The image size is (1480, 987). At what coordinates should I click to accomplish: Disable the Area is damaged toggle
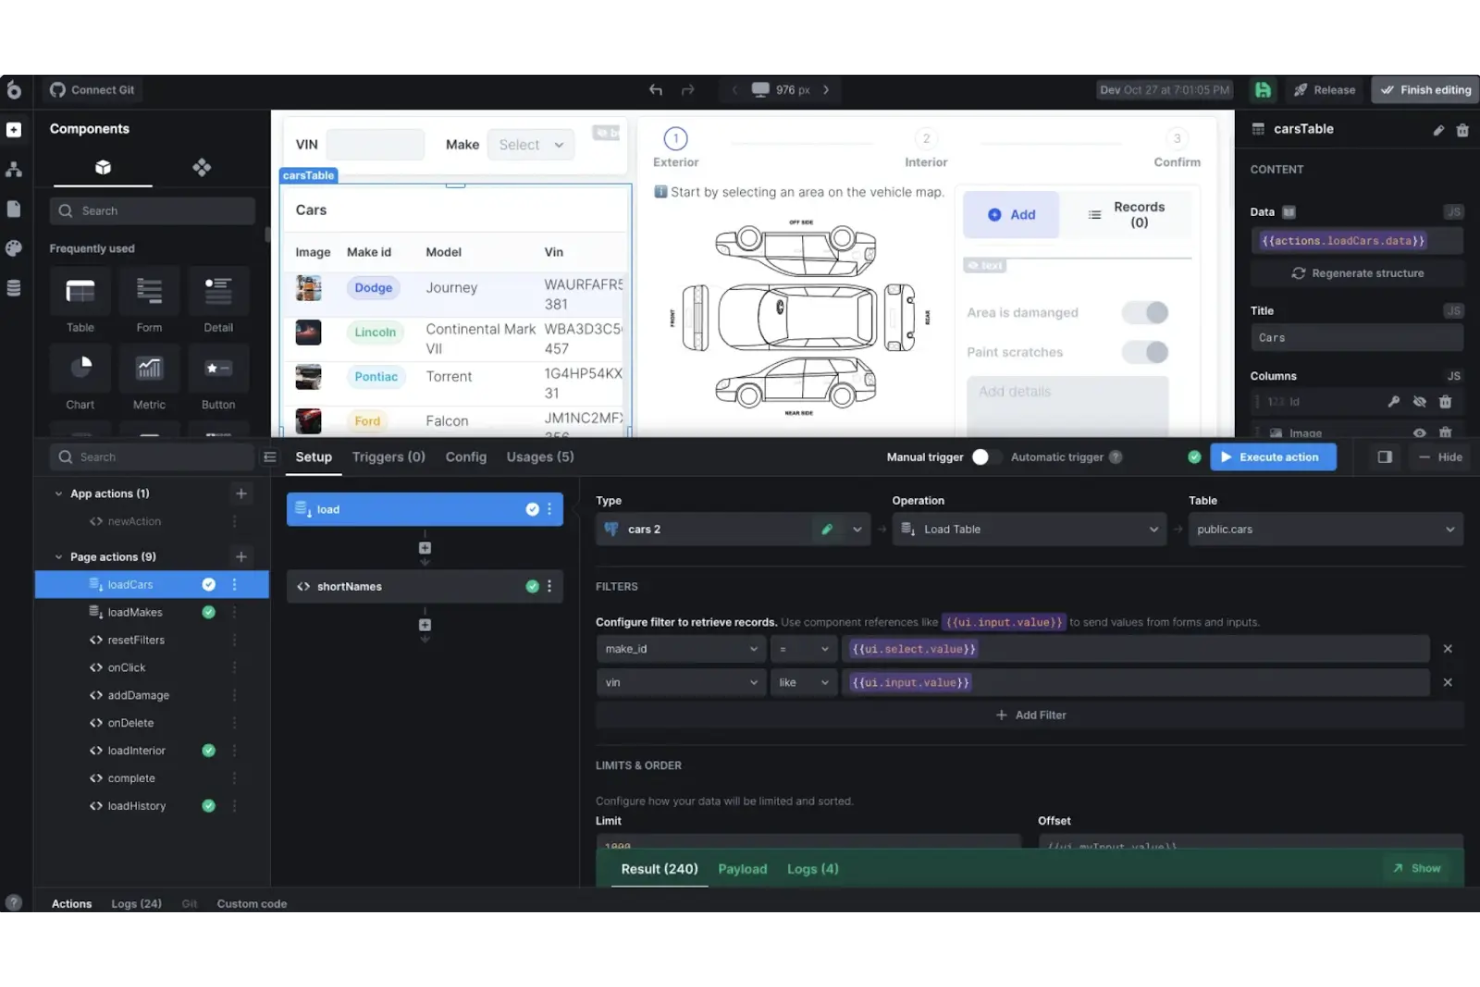pos(1144,312)
